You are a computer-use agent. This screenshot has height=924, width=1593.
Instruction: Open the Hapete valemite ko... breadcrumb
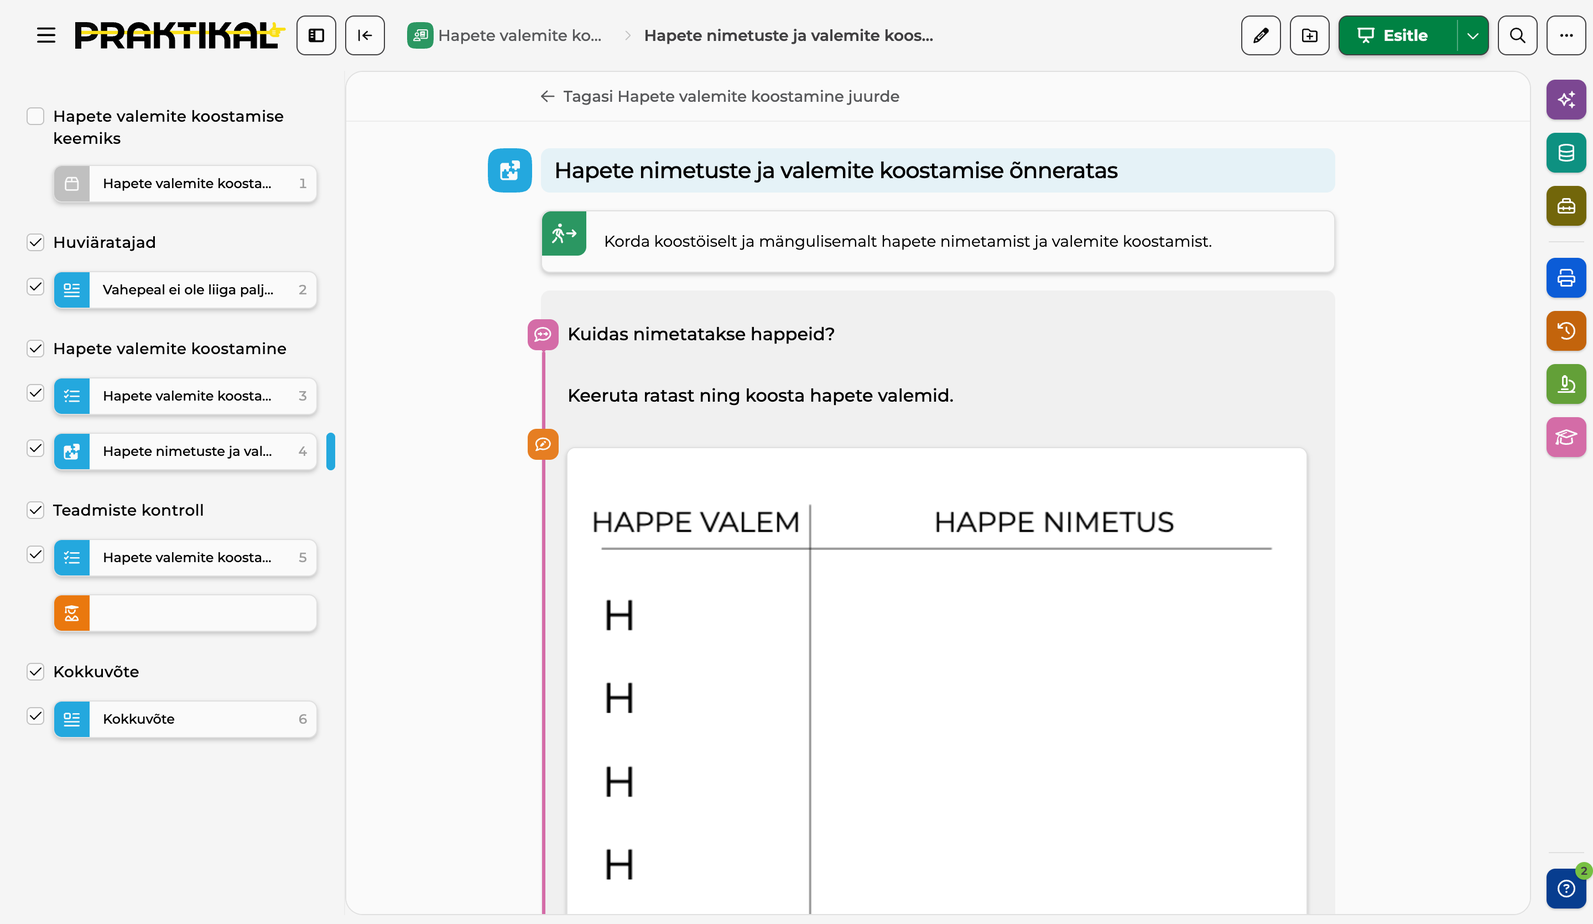point(505,36)
